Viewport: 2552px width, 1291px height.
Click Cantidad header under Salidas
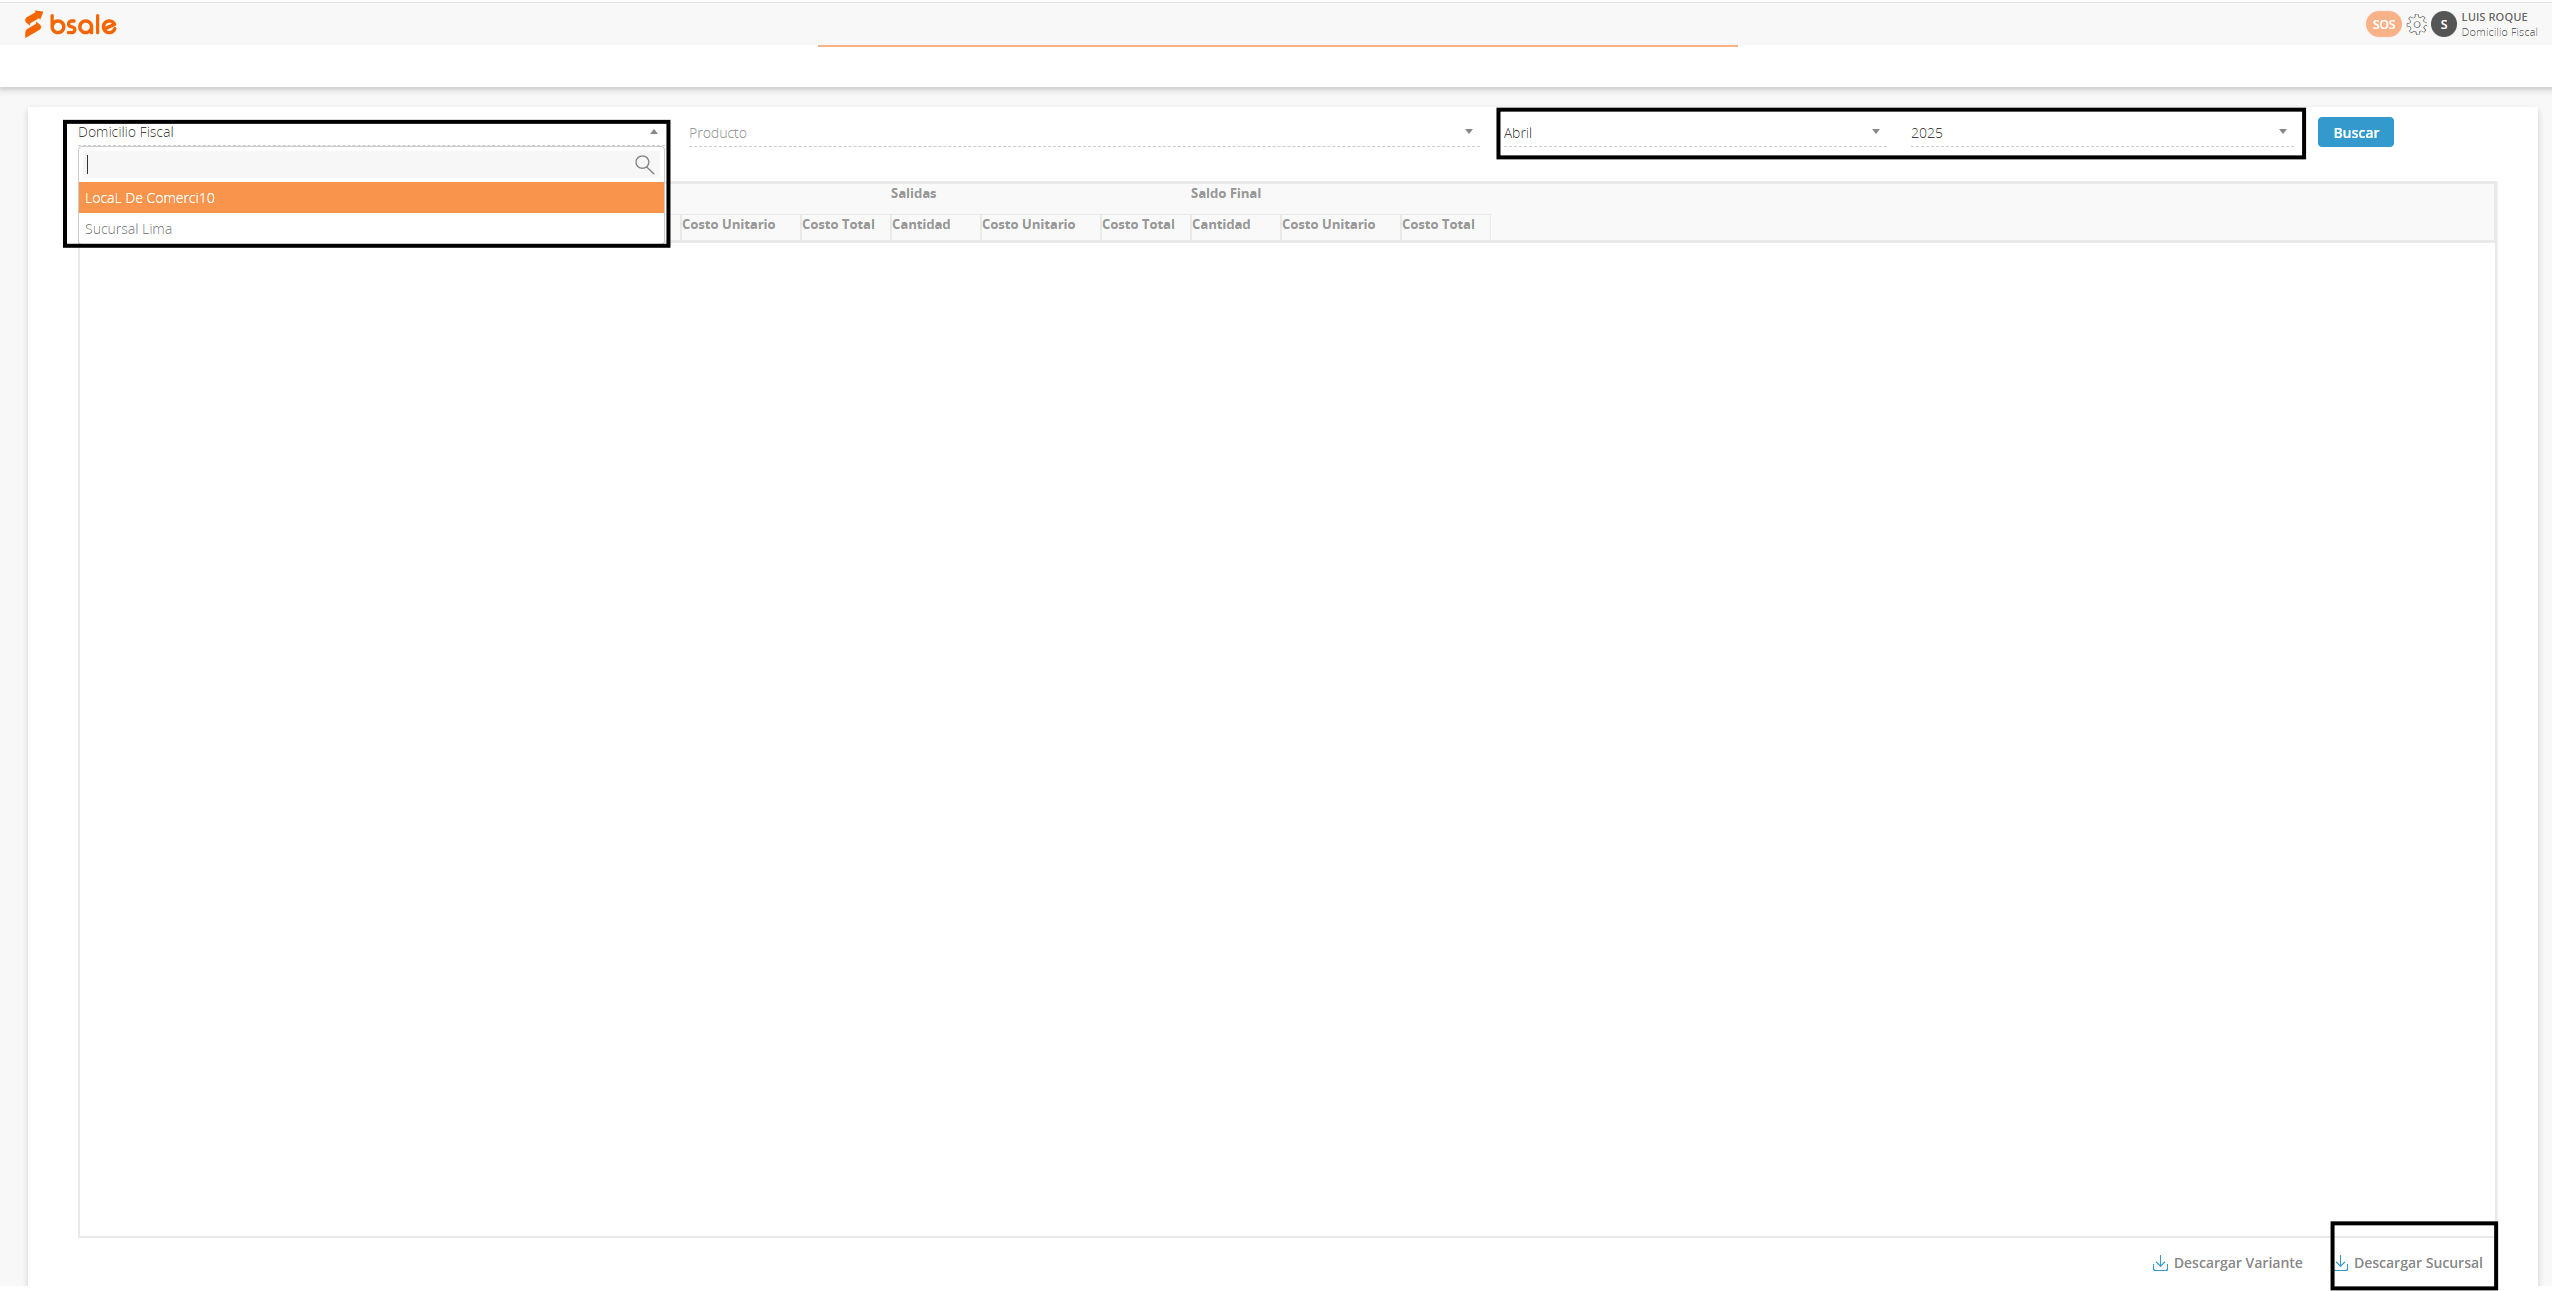921,225
